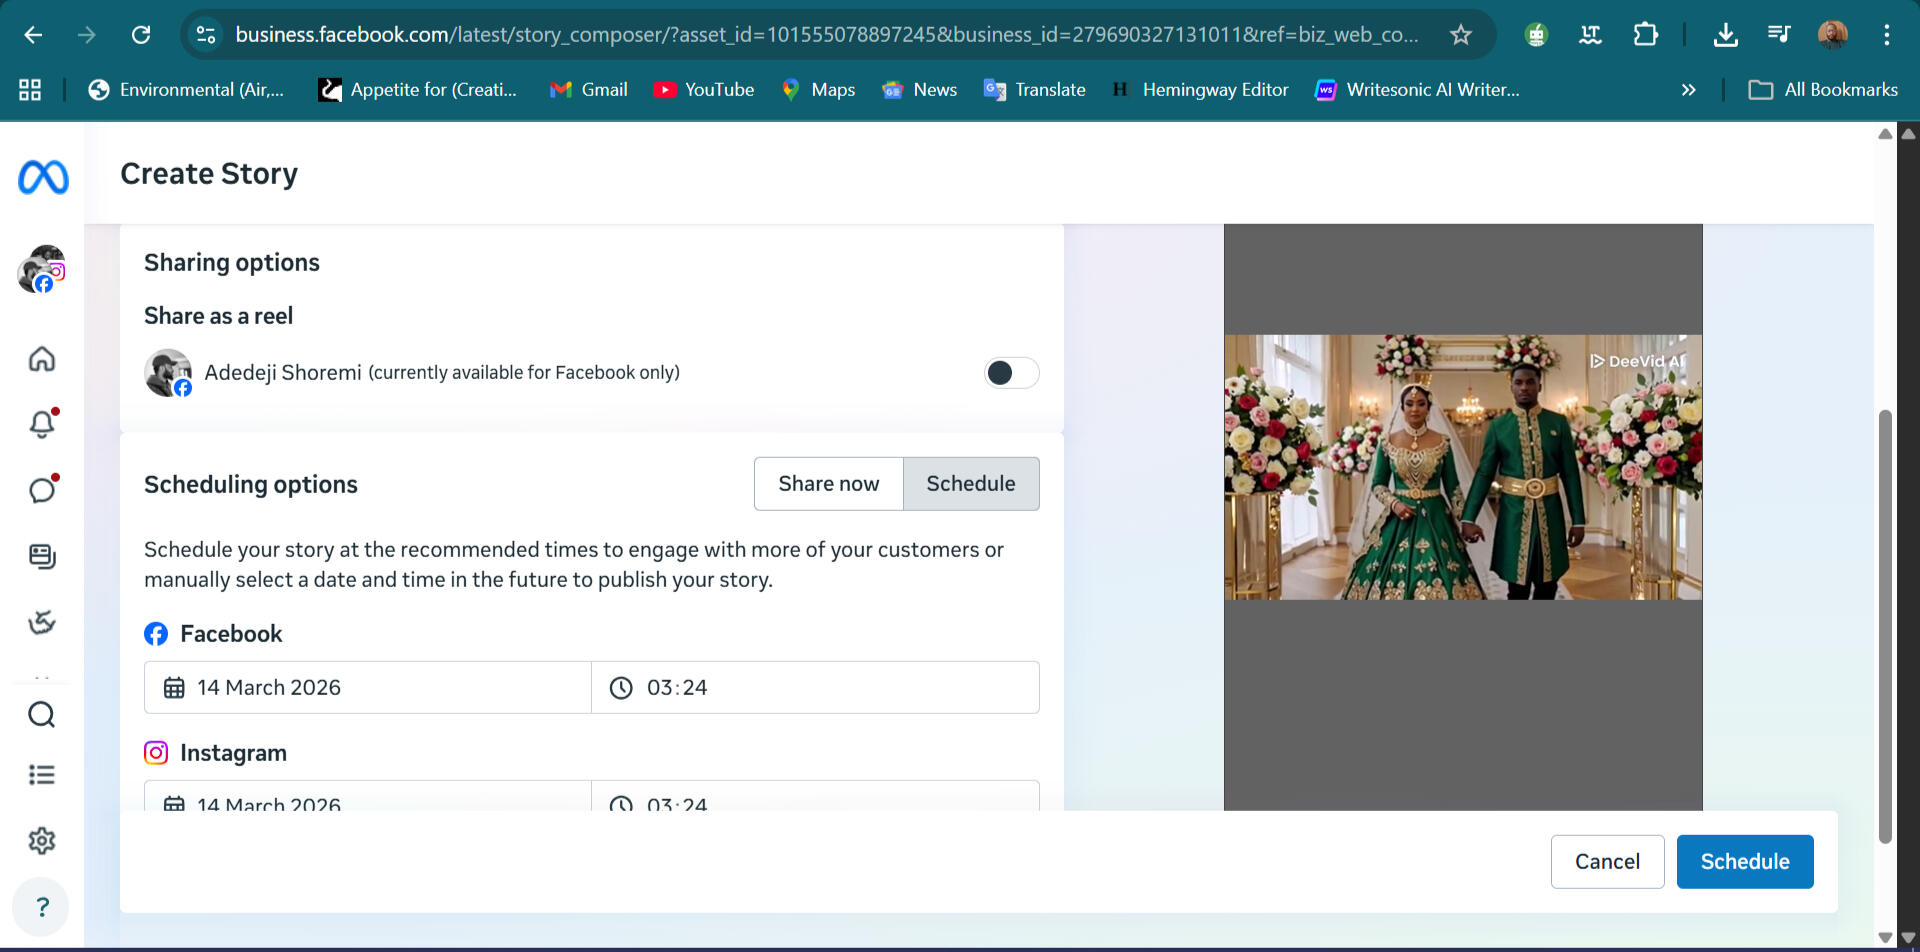
Task: Enable Share as a reel for Adedeji Shoremi
Action: click(1011, 372)
